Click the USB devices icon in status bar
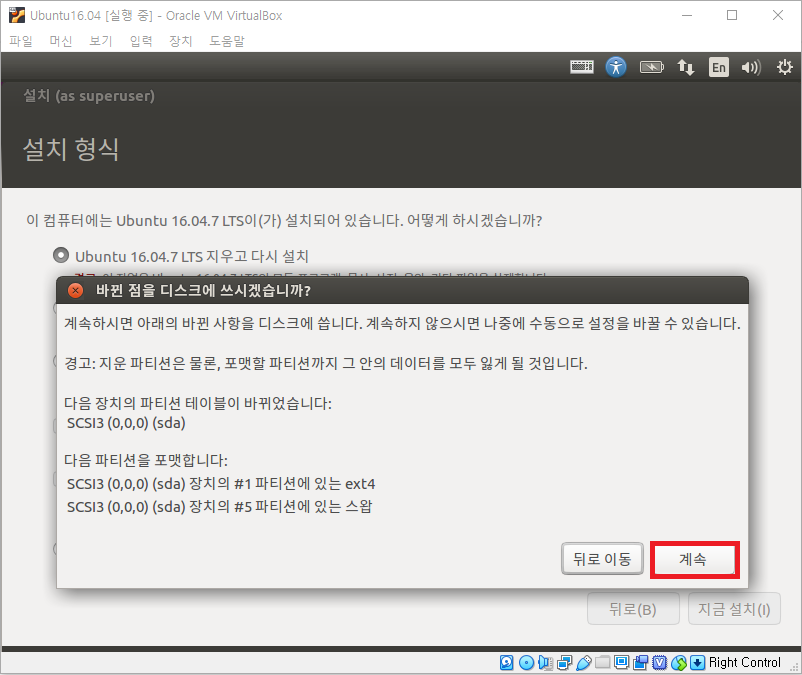 [x=584, y=663]
